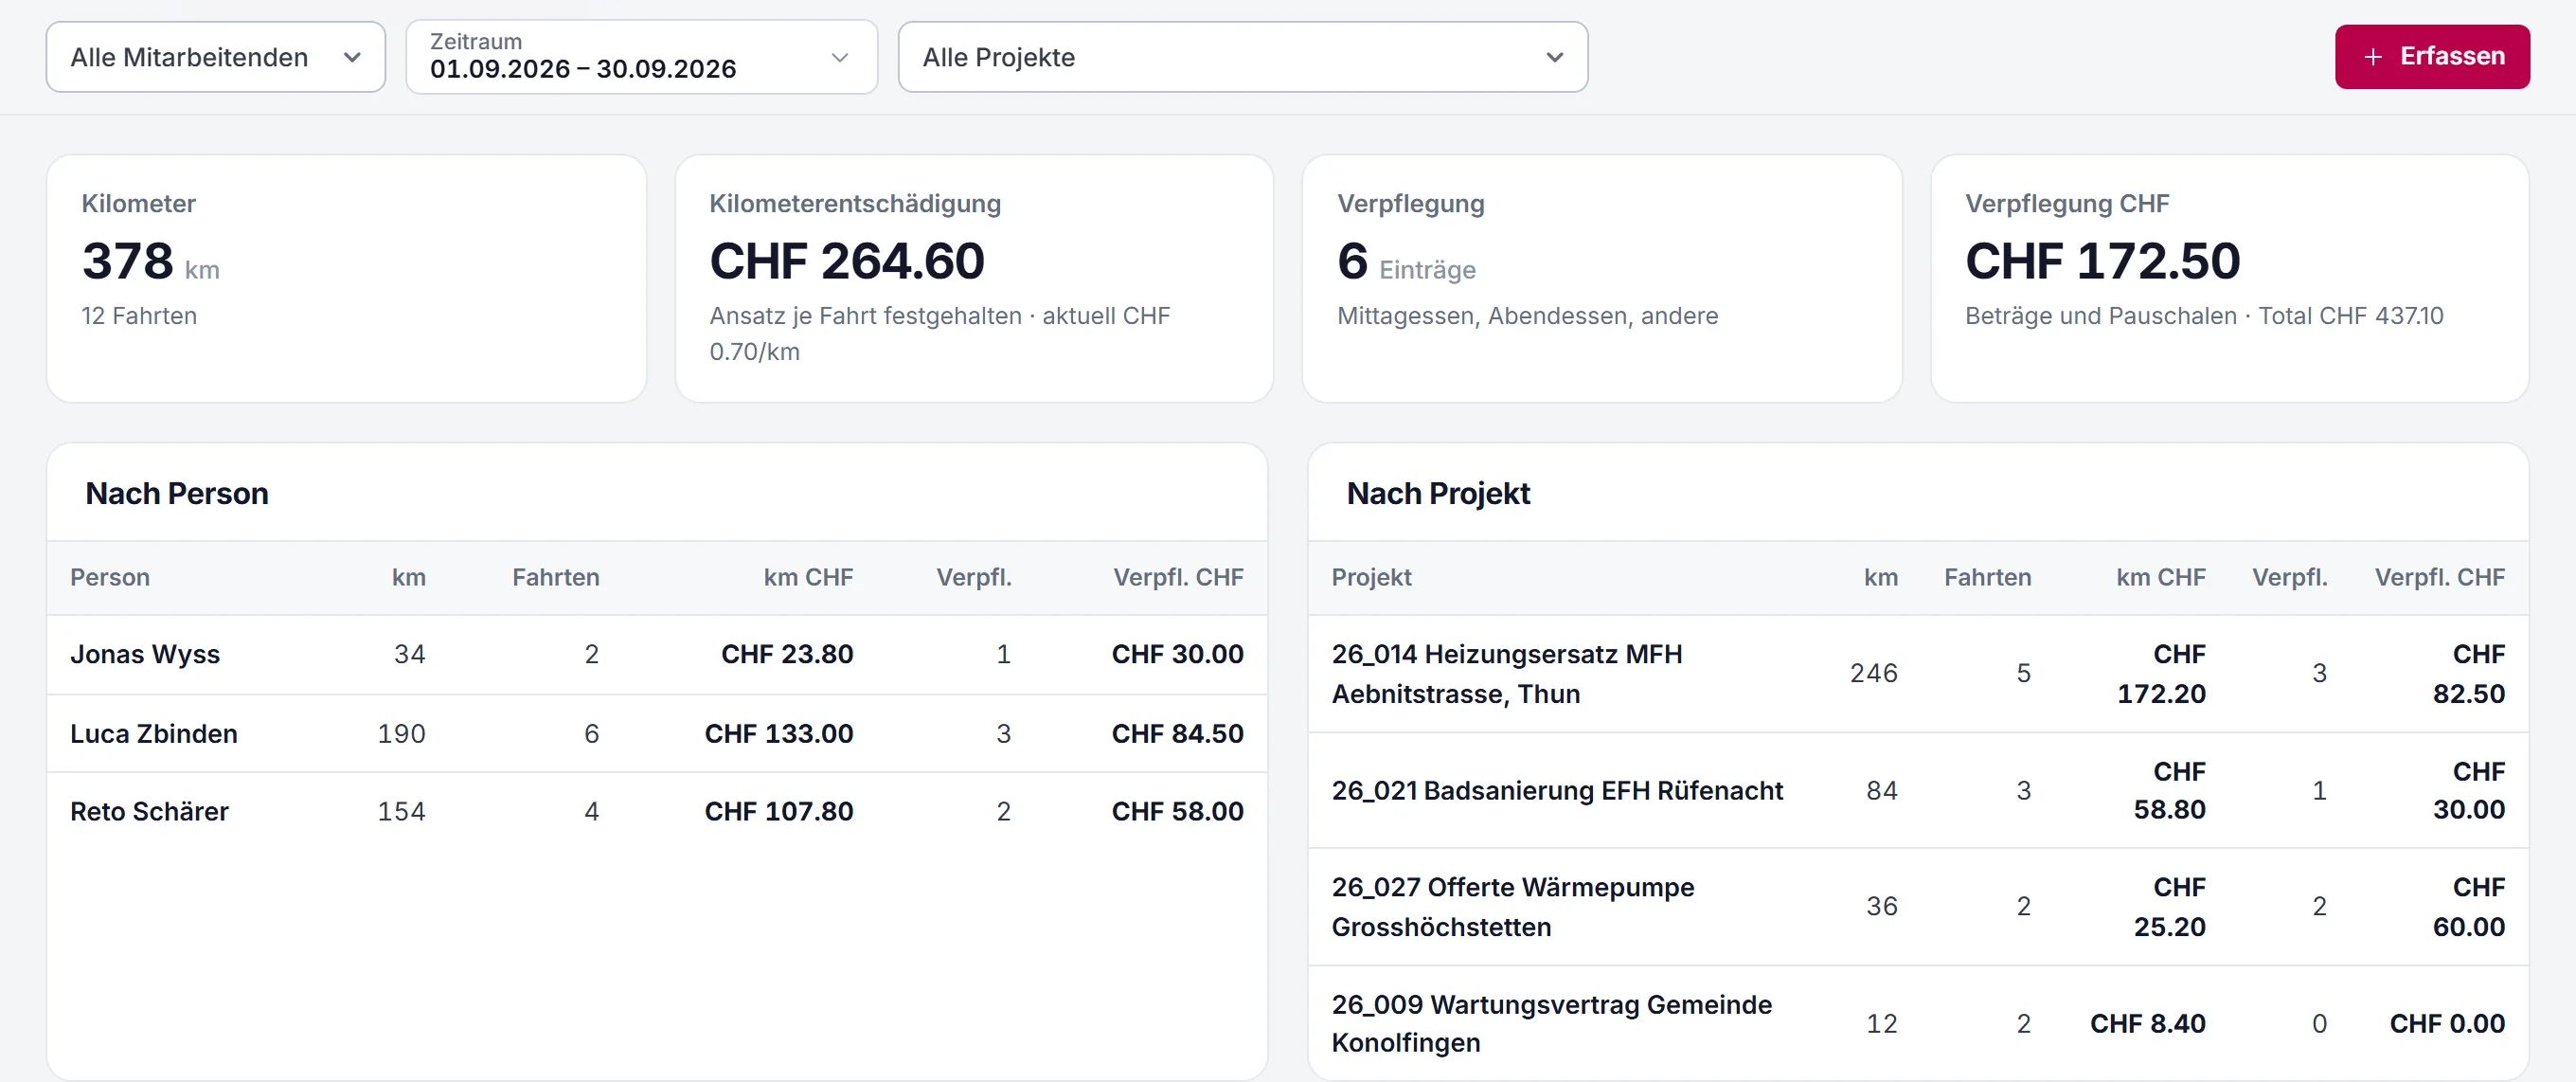Click Verpfl. CHF header in Nach Projekt table
The width and height of the screenshot is (2576, 1082).
click(2439, 577)
